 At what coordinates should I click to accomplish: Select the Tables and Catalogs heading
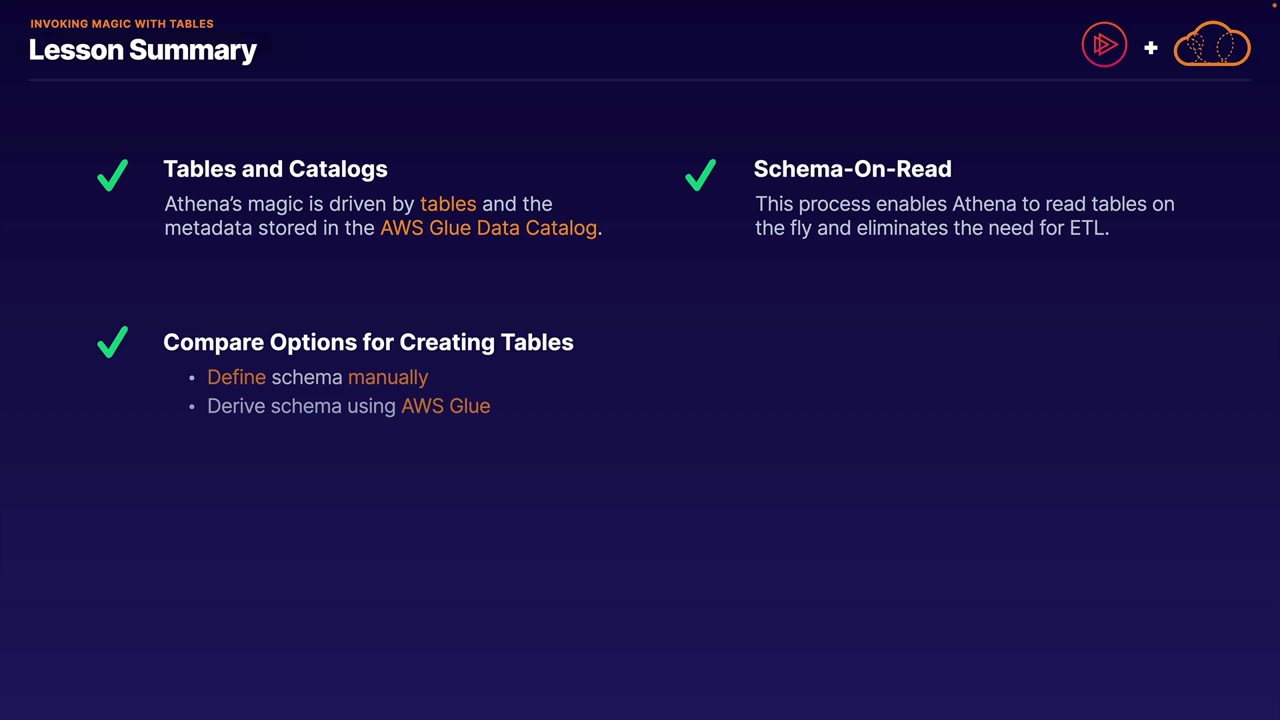(x=275, y=169)
